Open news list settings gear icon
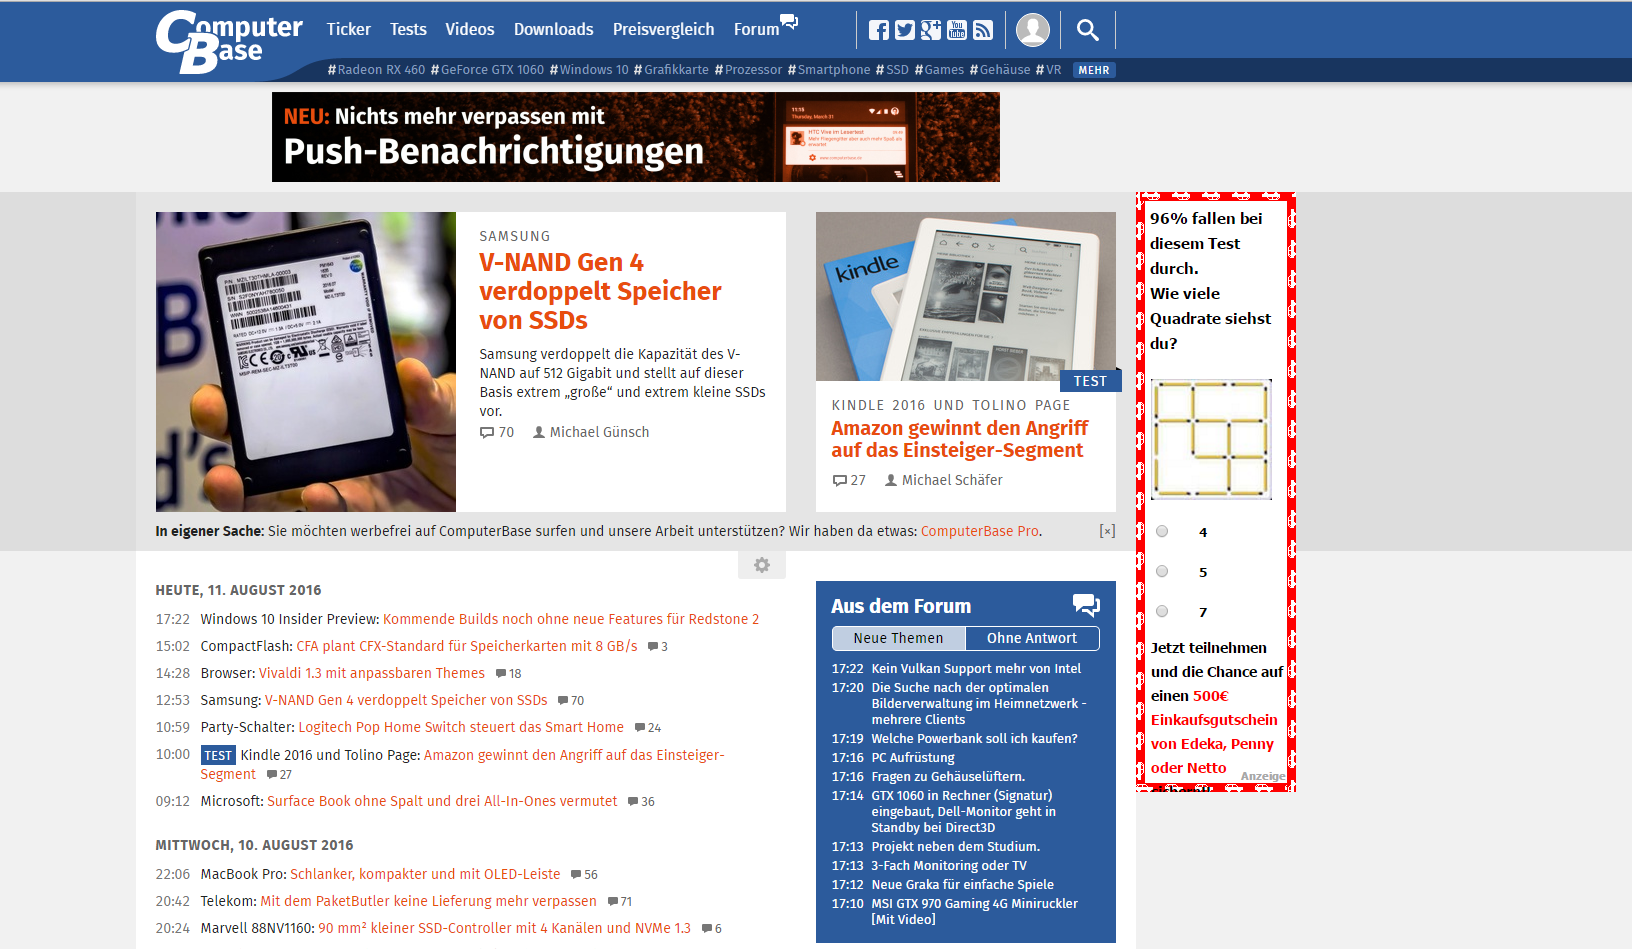This screenshot has width=1632, height=949. tap(762, 565)
